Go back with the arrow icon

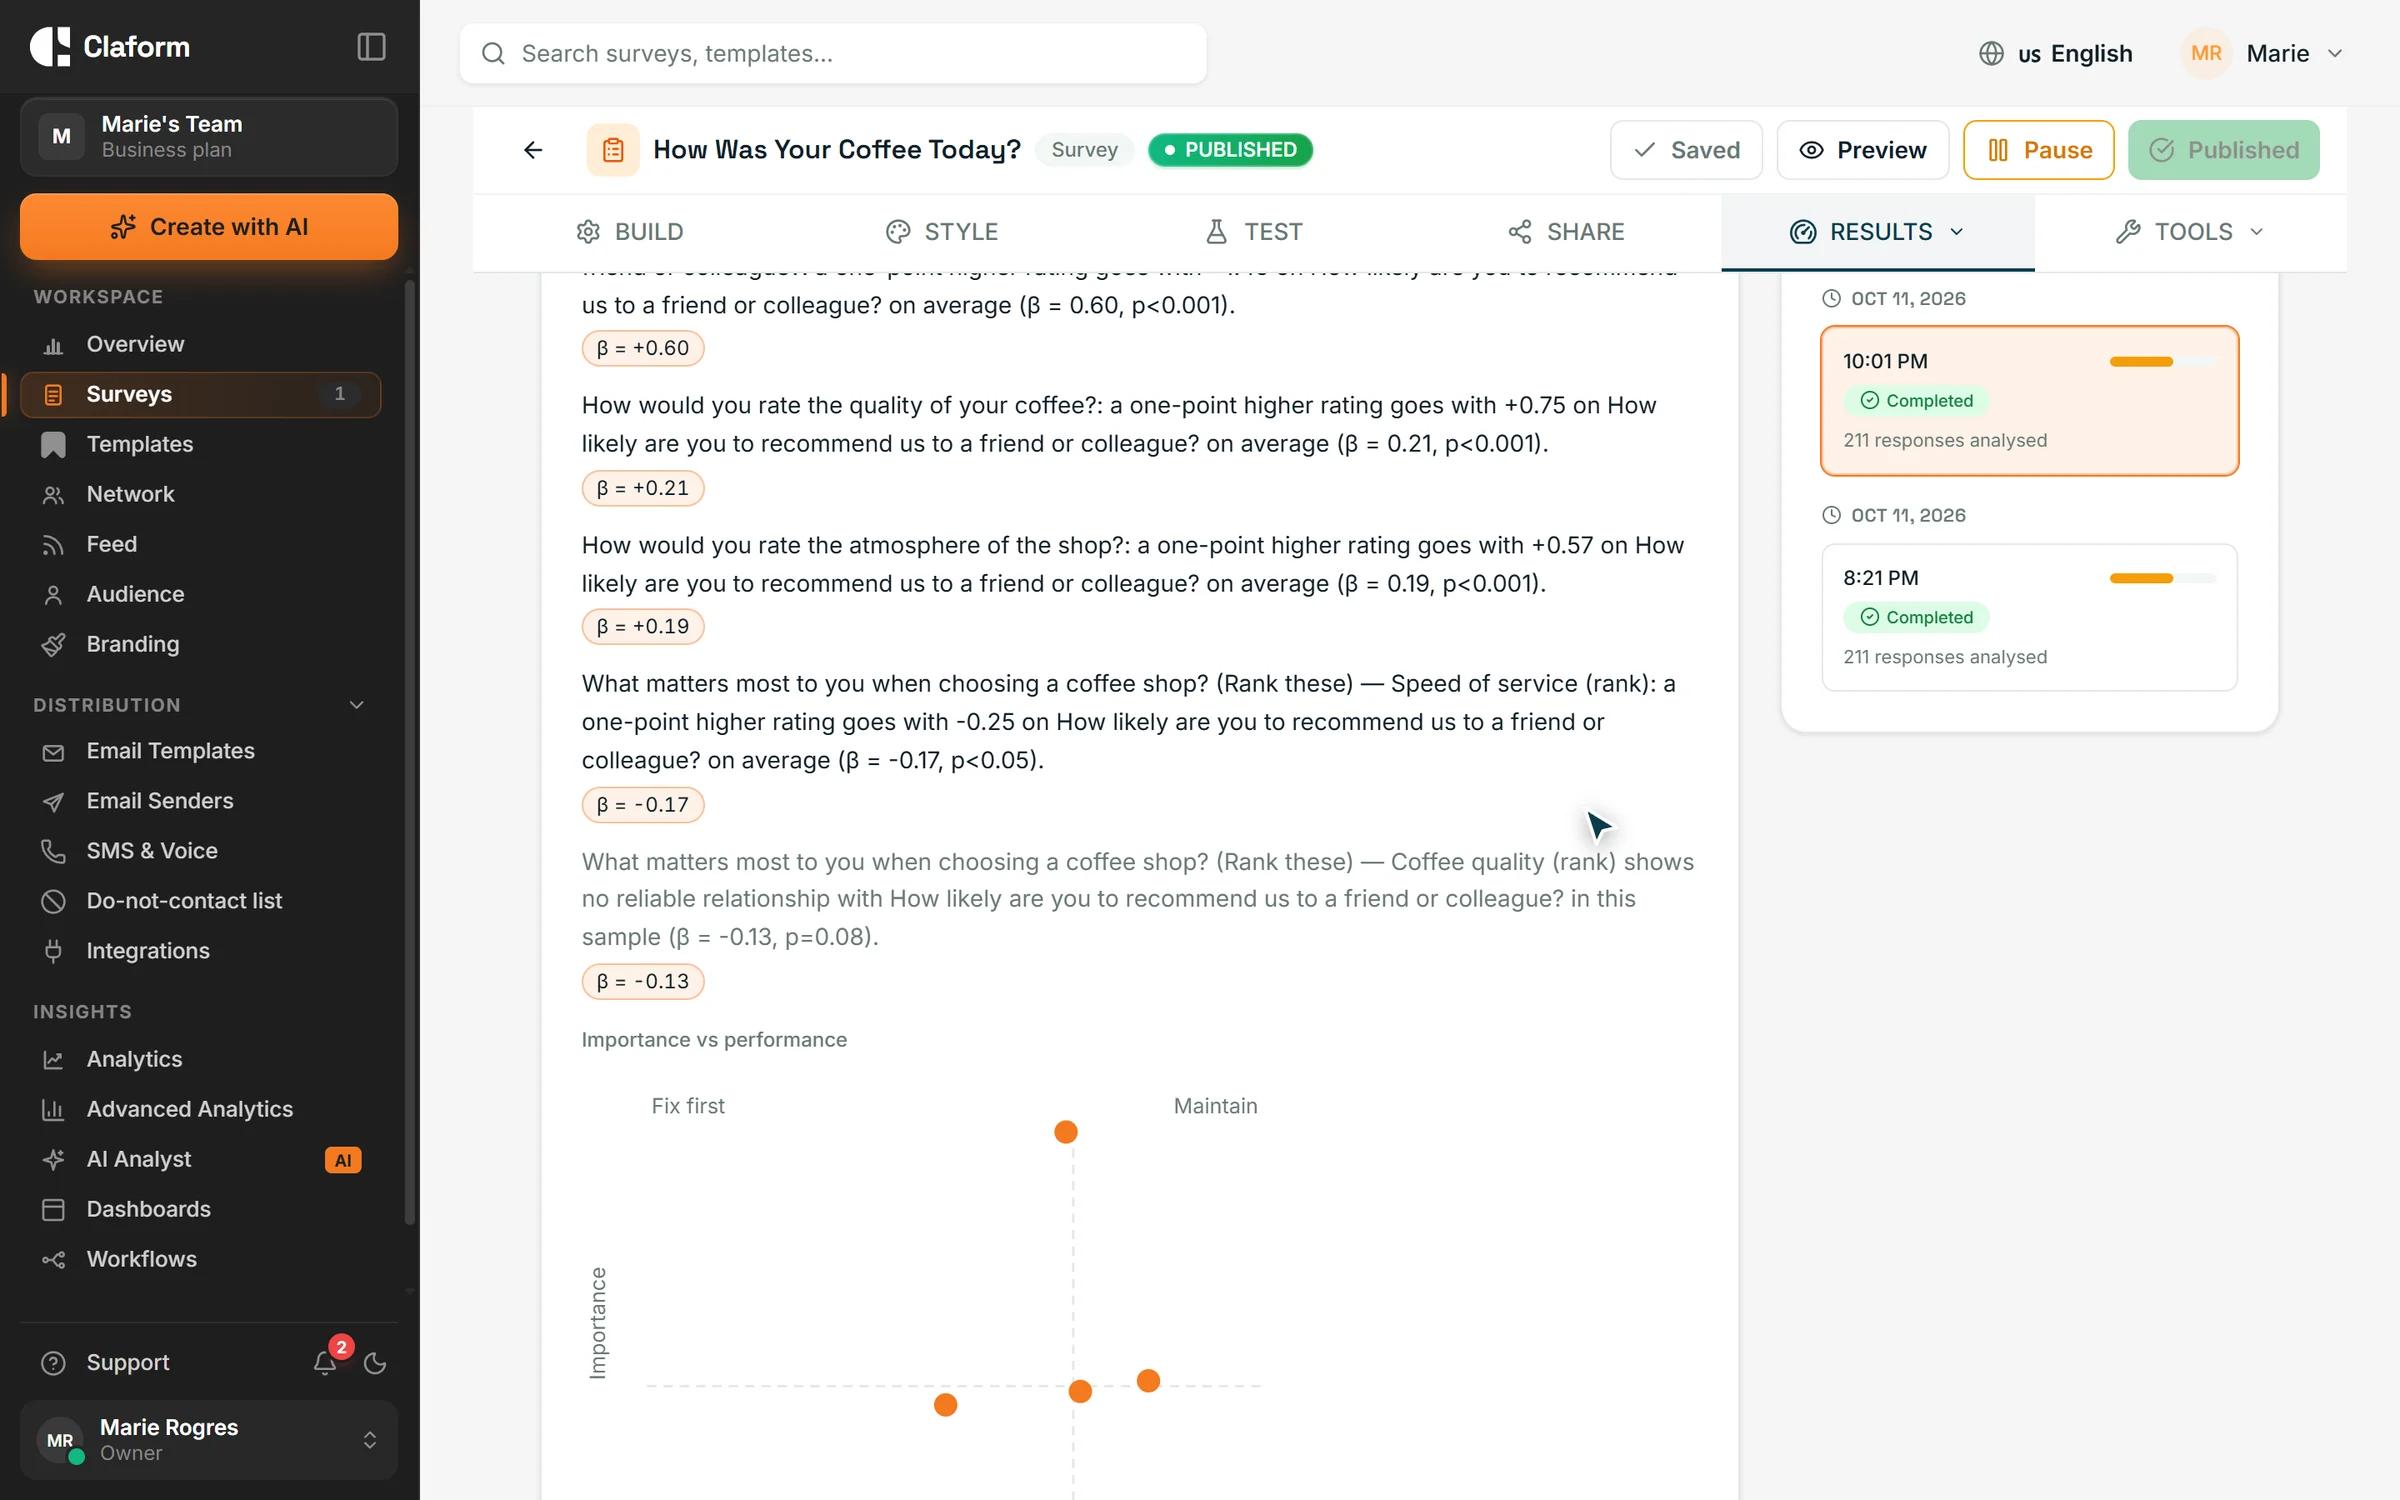tap(533, 150)
